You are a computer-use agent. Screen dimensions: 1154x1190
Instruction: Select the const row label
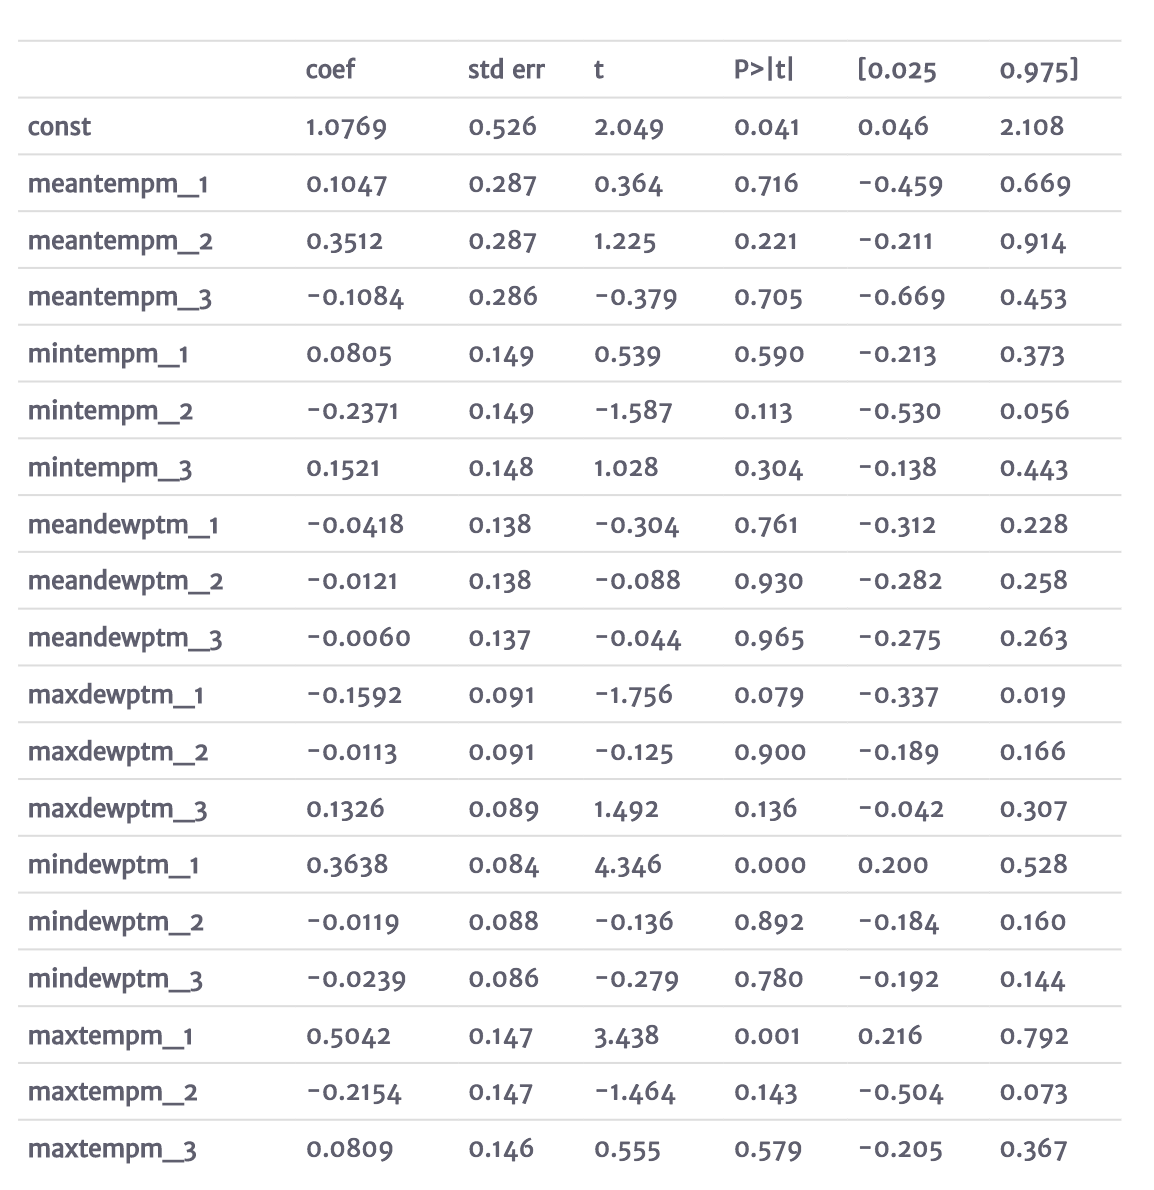(x=59, y=127)
